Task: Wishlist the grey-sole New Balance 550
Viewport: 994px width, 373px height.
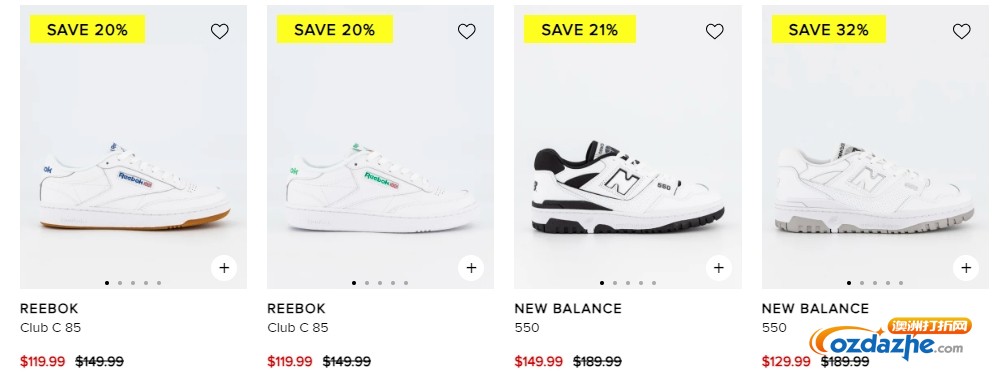Action: [x=962, y=31]
